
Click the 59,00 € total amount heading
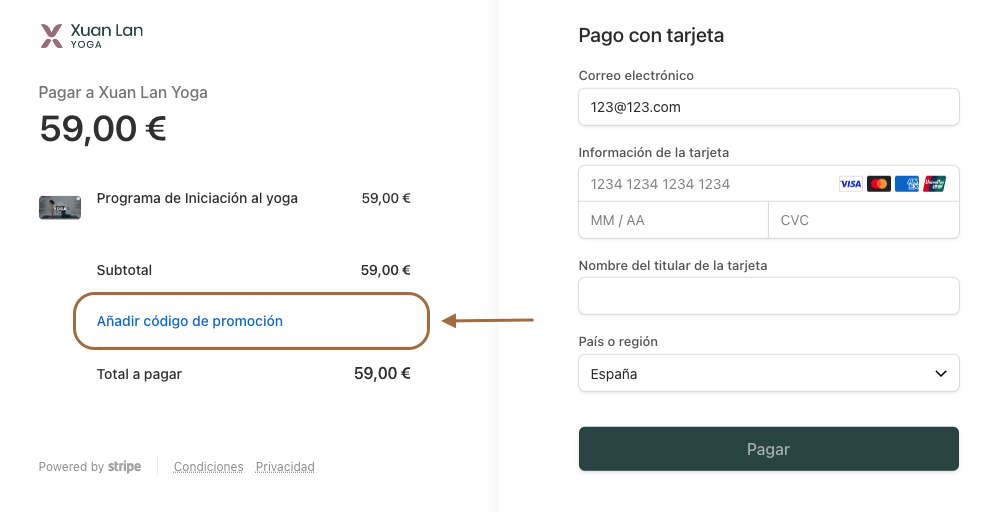(103, 129)
